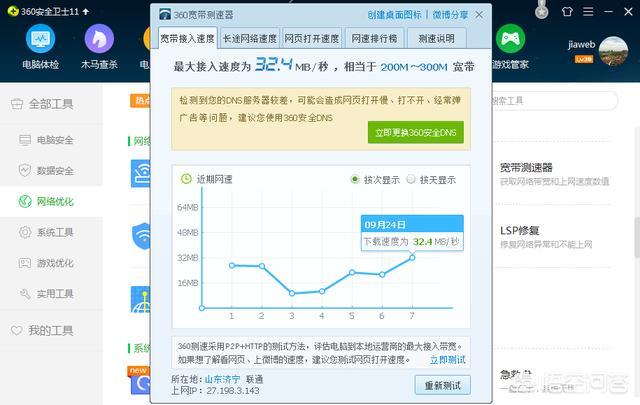This screenshot has height=405, width=640.
Task: Click the main window vertical scrollbar
Action: pyautogui.click(x=637, y=238)
